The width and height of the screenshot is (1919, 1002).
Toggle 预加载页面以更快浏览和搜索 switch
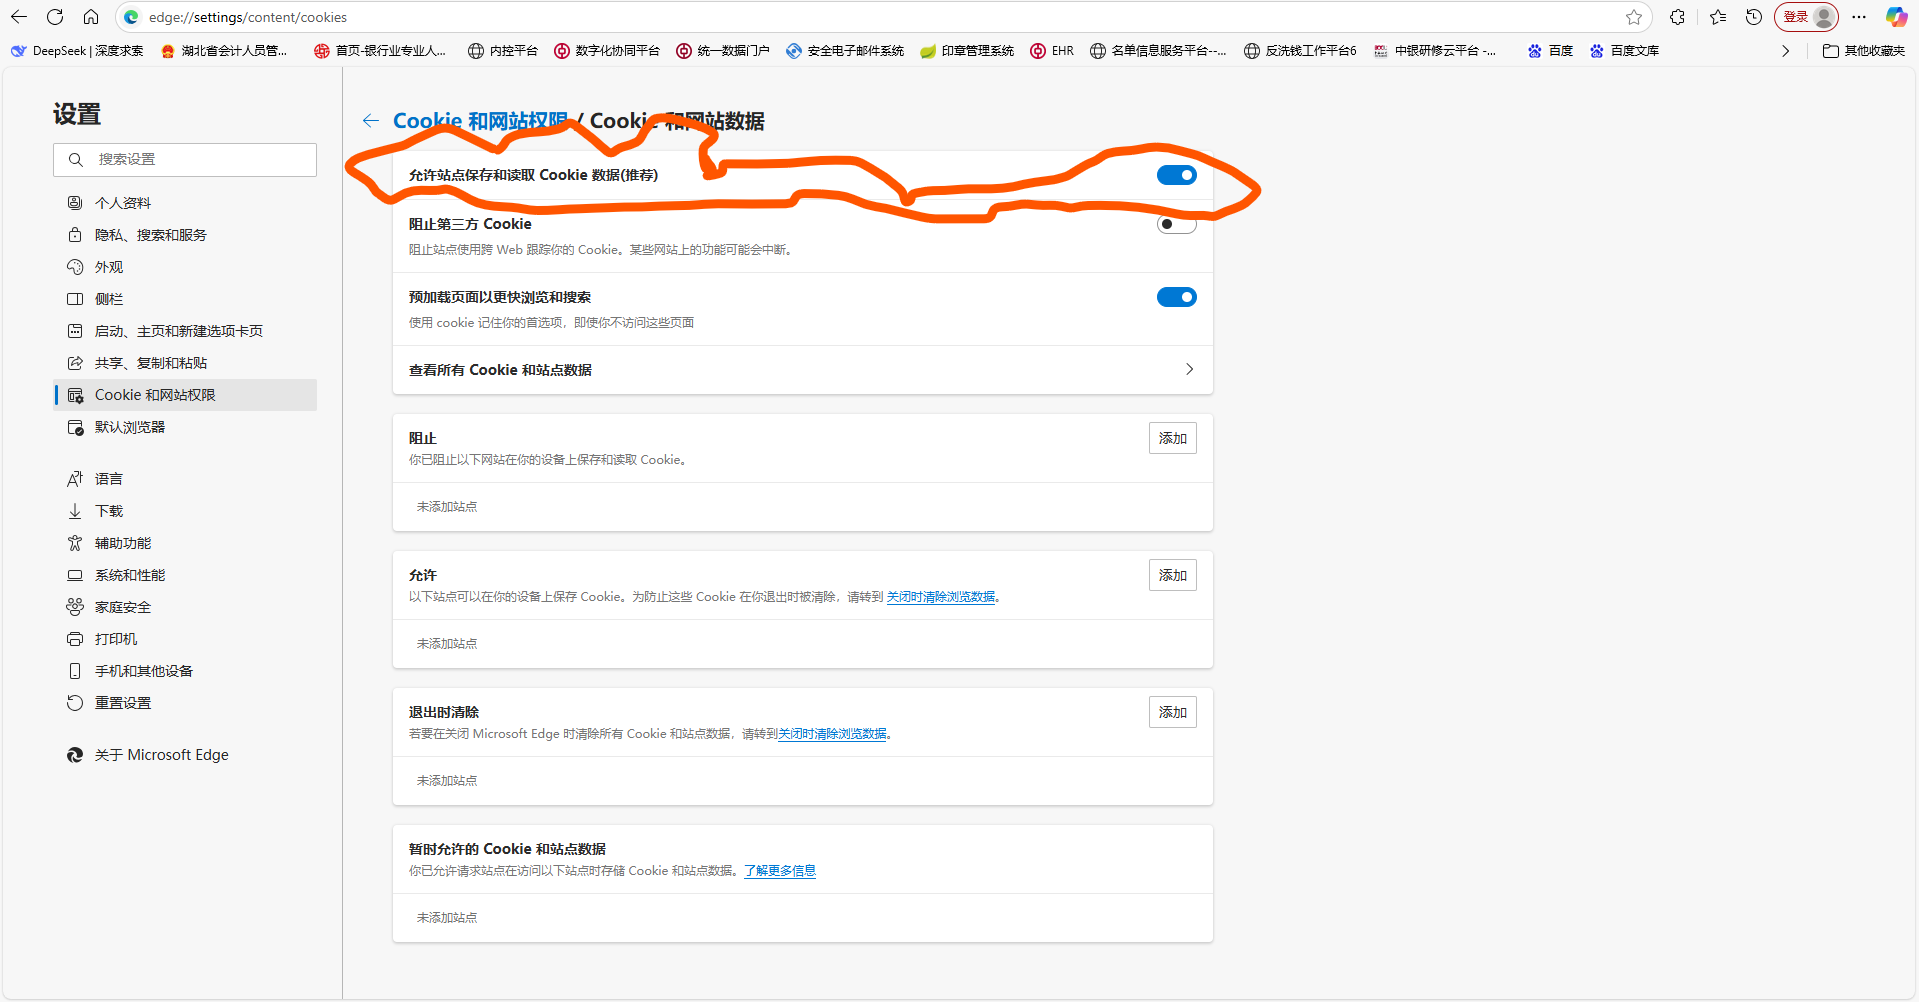[1177, 297]
